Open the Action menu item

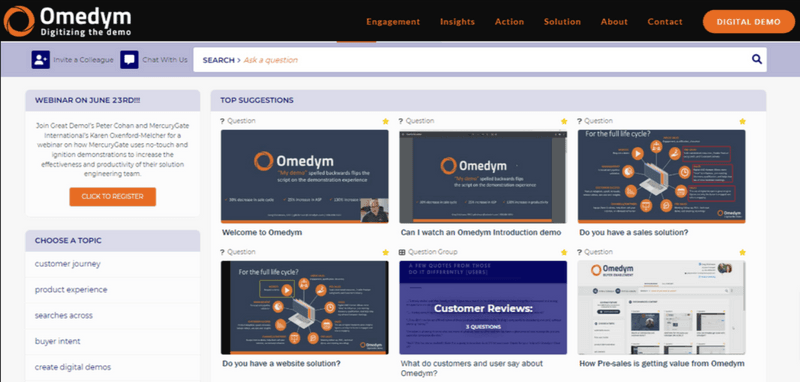click(x=509, y=22)
